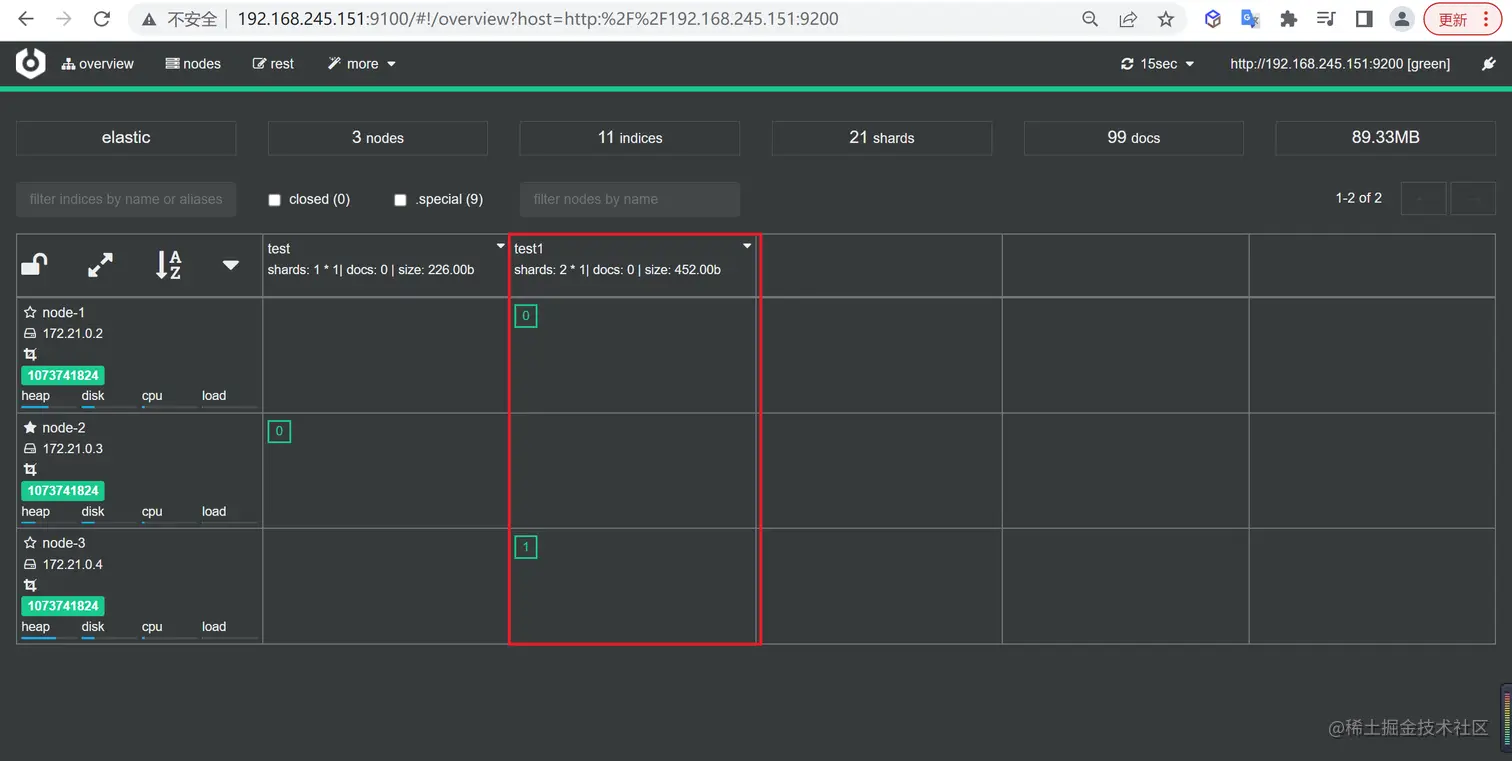1512x761 pixels.
Task: Select shard 0 of test1 on node-1
Action: (526, 316)
